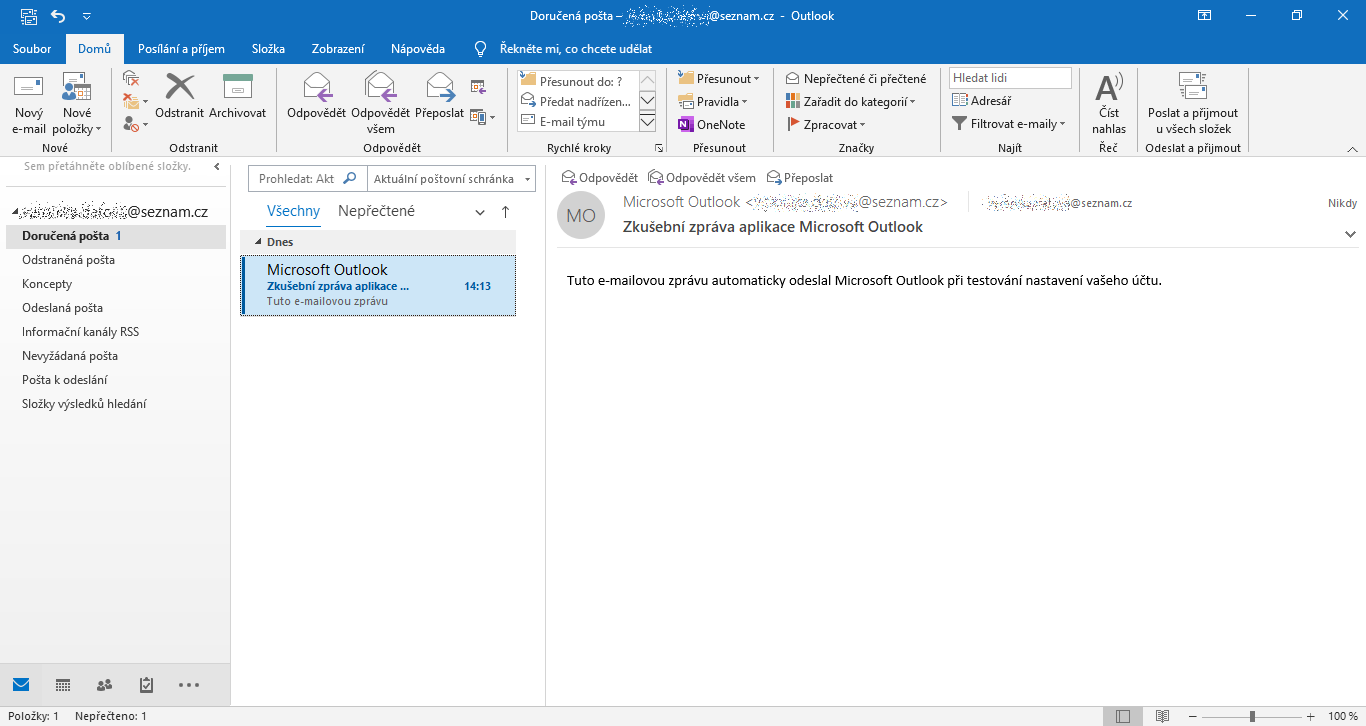Open ribbon display options in title bar
The width and height of the screenshot is (1366, 726).
pyautogui.click(x=1204, y=15)
